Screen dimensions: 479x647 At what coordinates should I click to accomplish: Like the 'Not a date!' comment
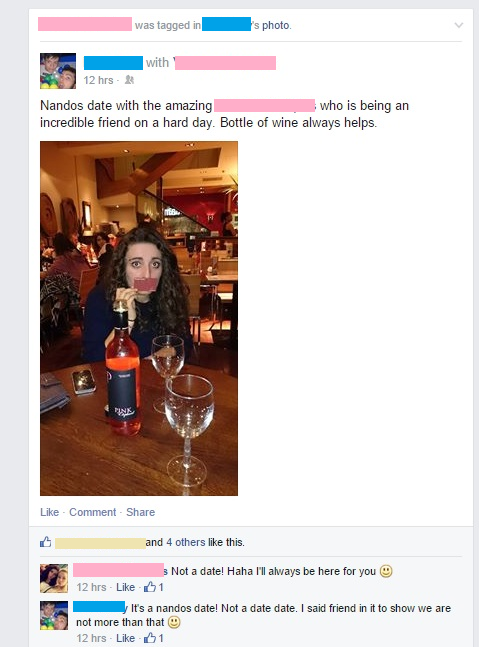125,587
